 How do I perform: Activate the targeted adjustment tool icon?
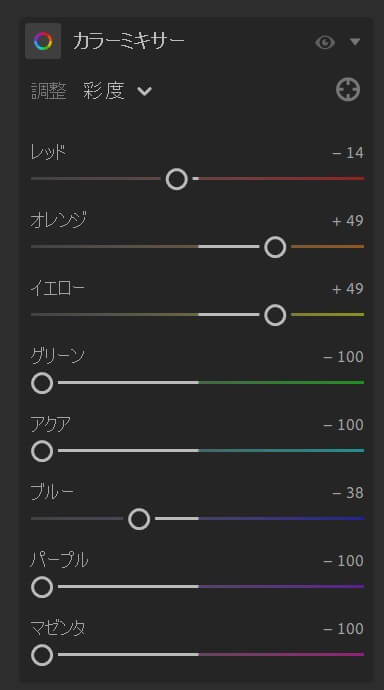[348, 90]
